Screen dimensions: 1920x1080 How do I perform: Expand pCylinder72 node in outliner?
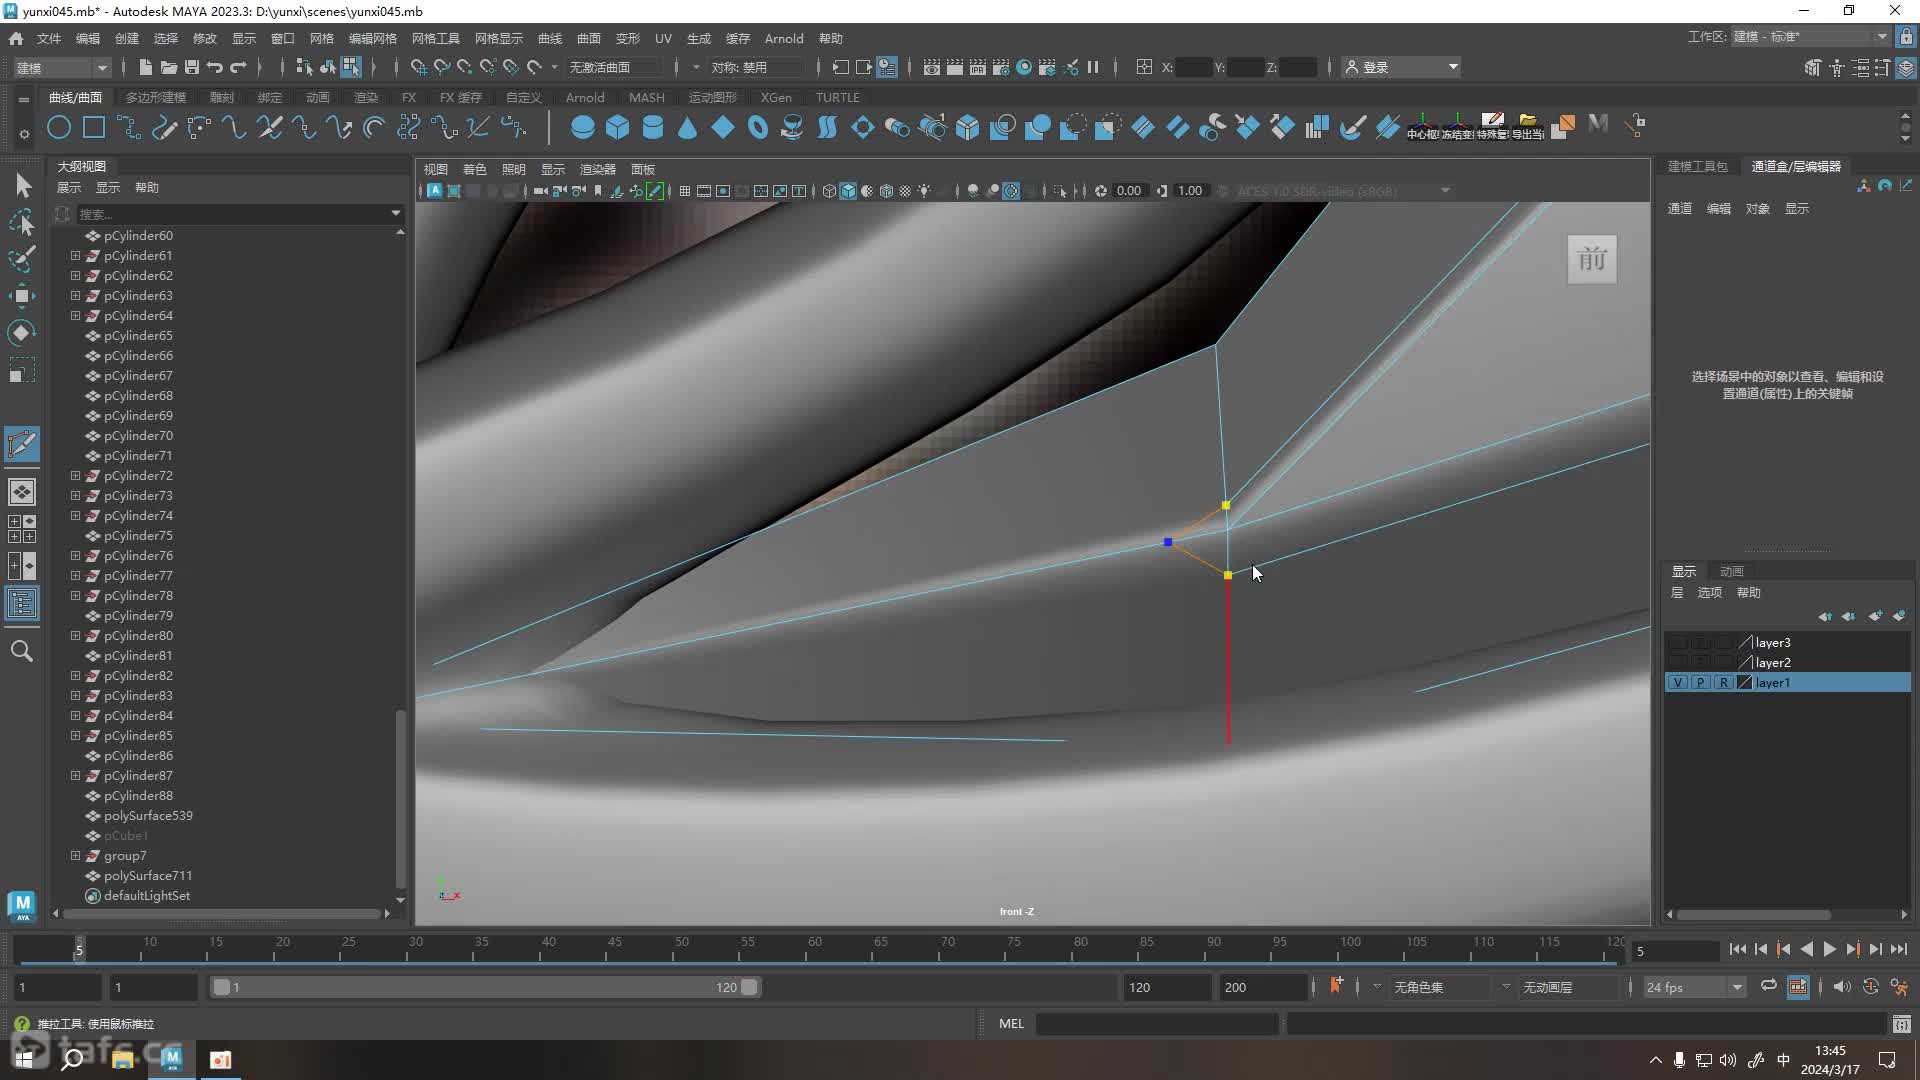click(75, 476)
